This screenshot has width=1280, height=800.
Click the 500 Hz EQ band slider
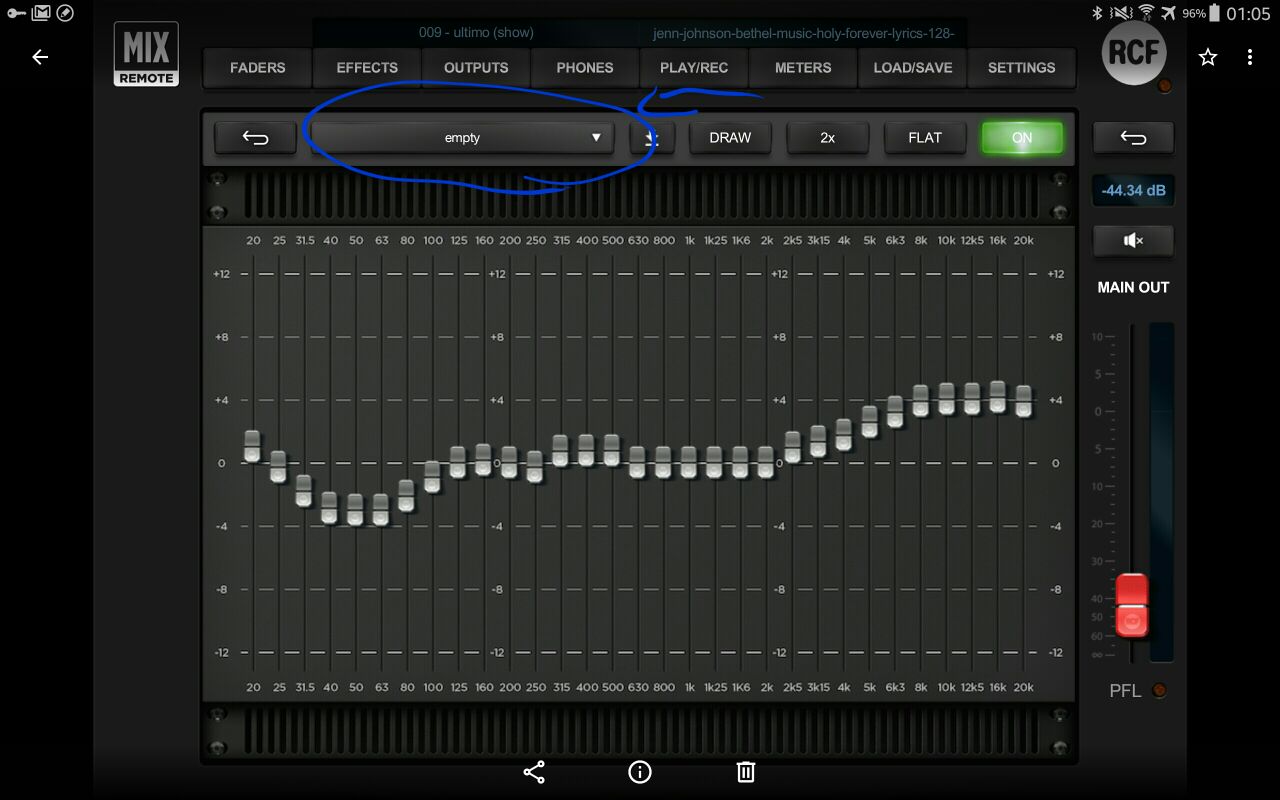point(611,450)
